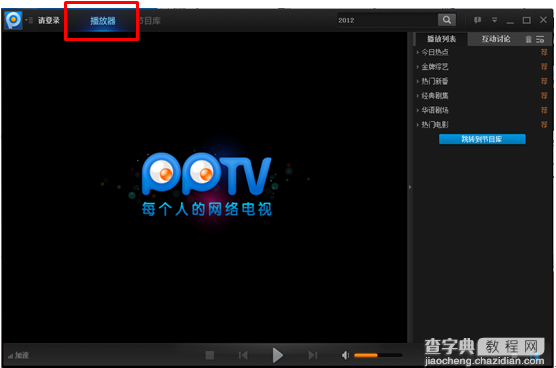Screen dimensions: 556x368
Task: Select the 互动讨论 tab
Action: [496, 39]
